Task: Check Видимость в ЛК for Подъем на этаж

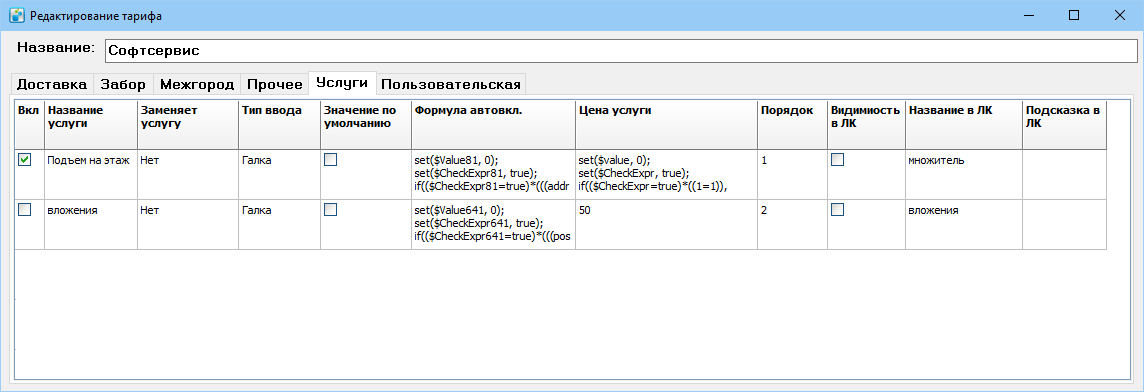Action: [838, 160]
